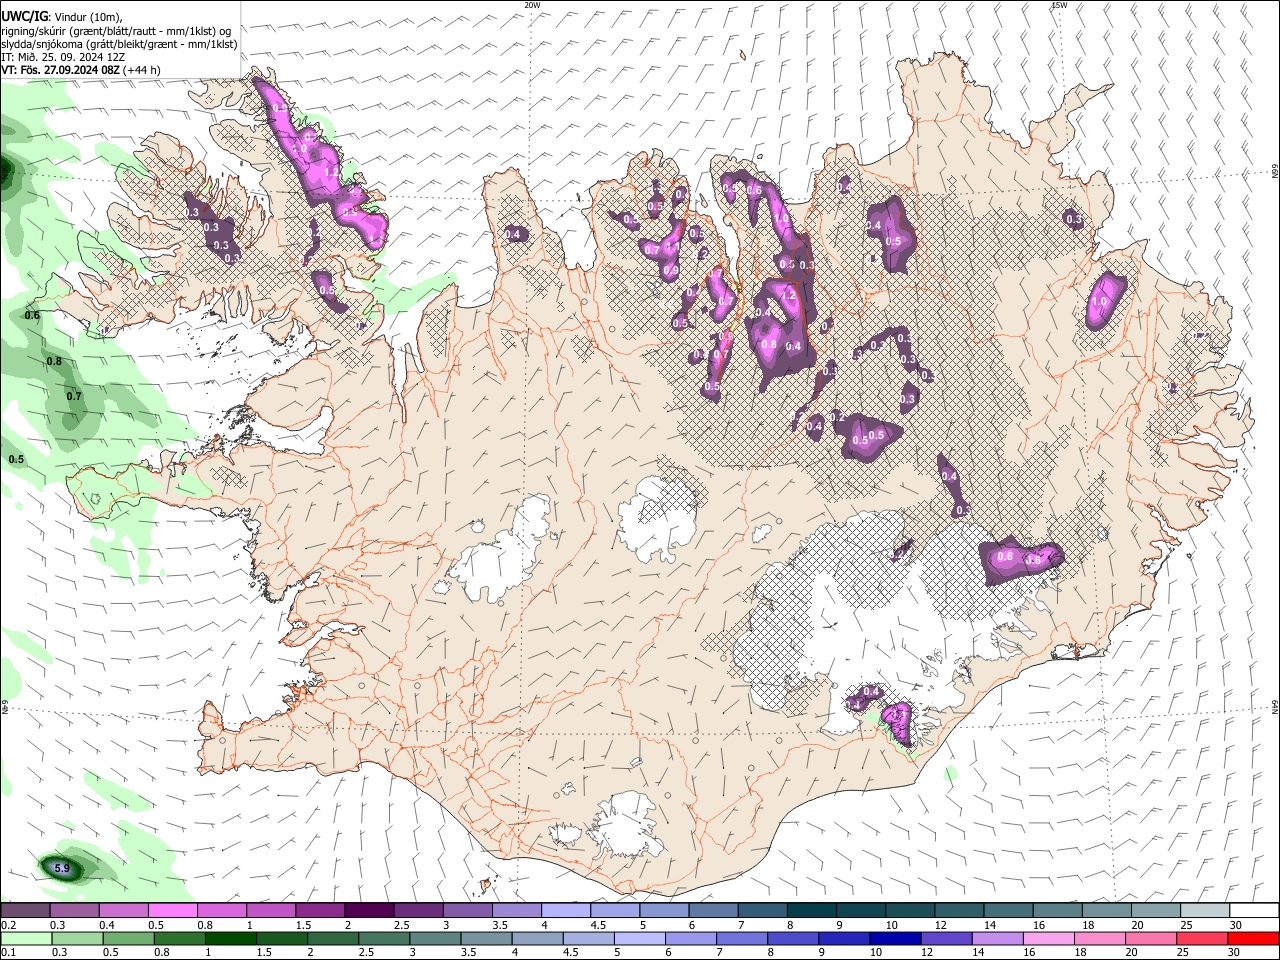1280x960 pixels.
Task: Click the 5.9 precipitation value on the map
Action: coord(62,868)
